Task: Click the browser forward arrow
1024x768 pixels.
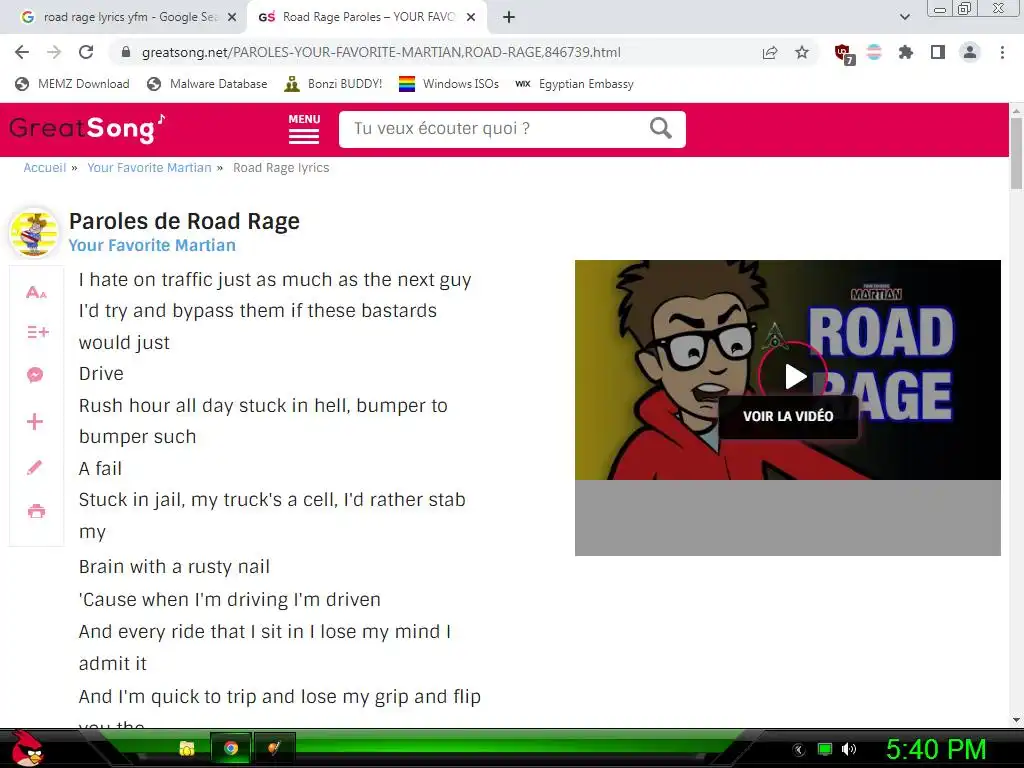Action: (x=54, y=52)
